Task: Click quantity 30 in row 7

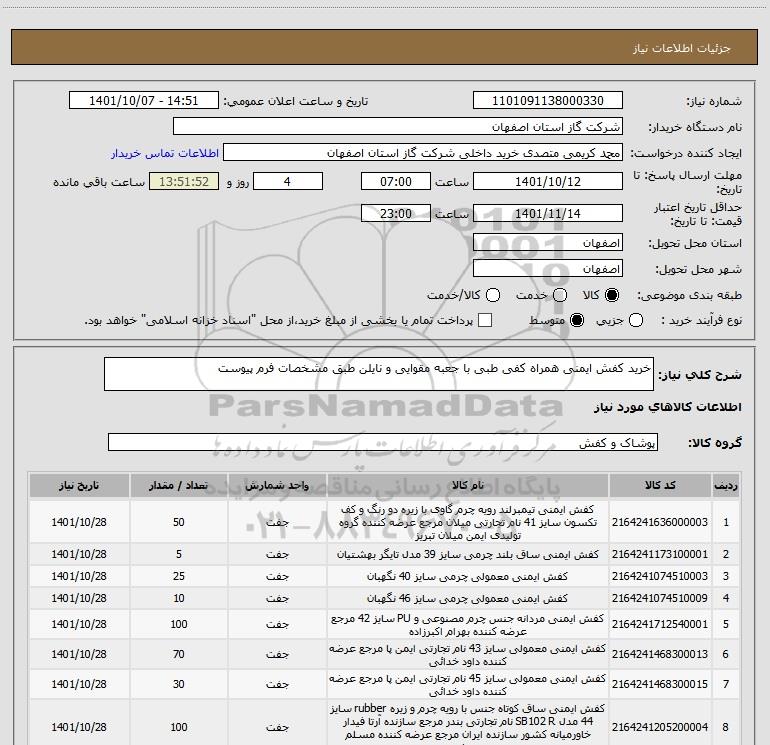Action: pyautogui.click(x=179, y=684)
